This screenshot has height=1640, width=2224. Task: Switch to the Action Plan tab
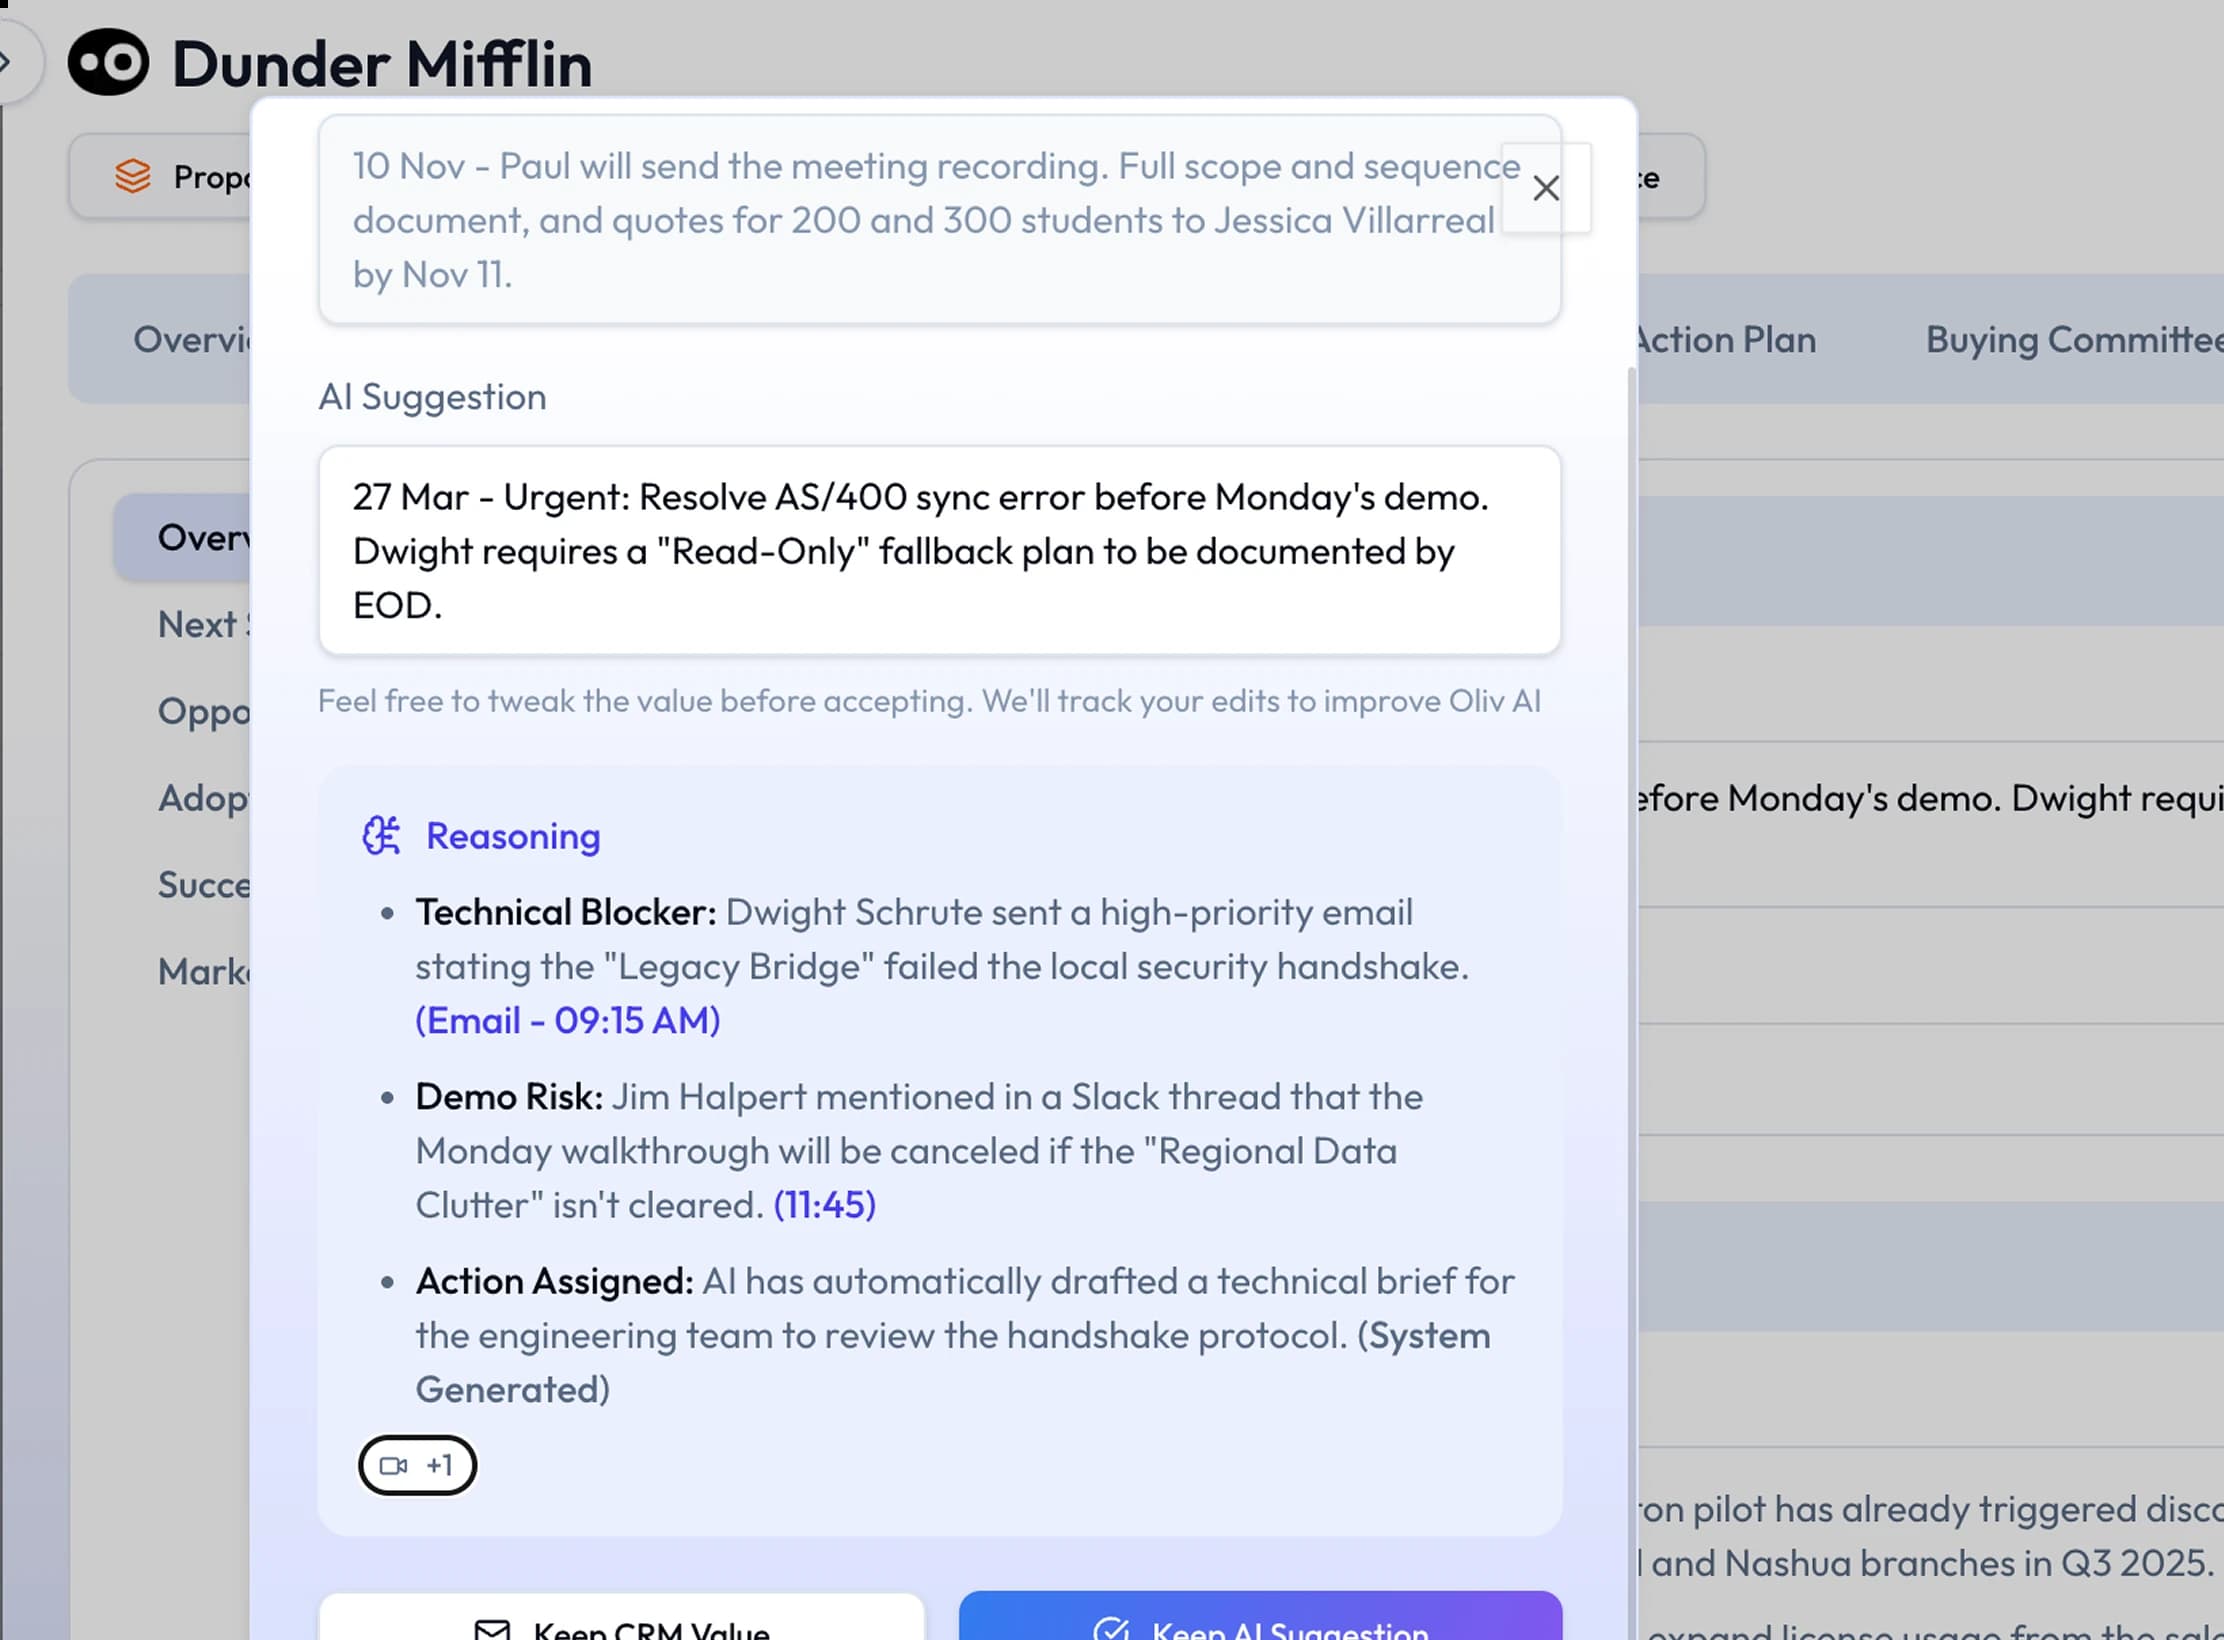[1725, 340]
